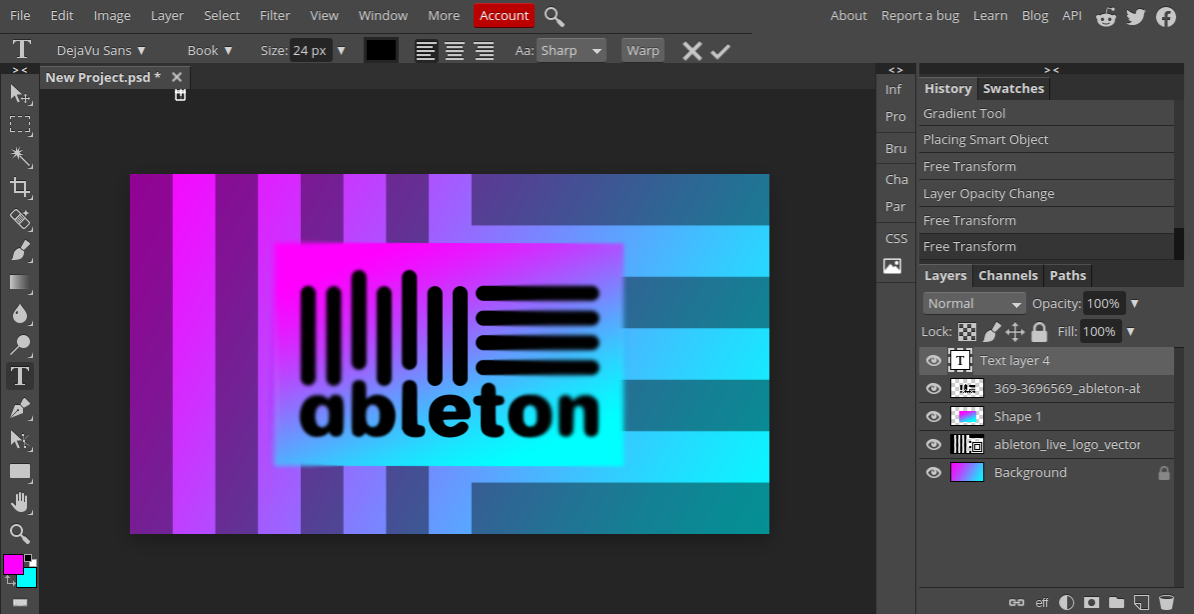Open the Sharp anti-aliasing dropdown

tap(571, 50)
